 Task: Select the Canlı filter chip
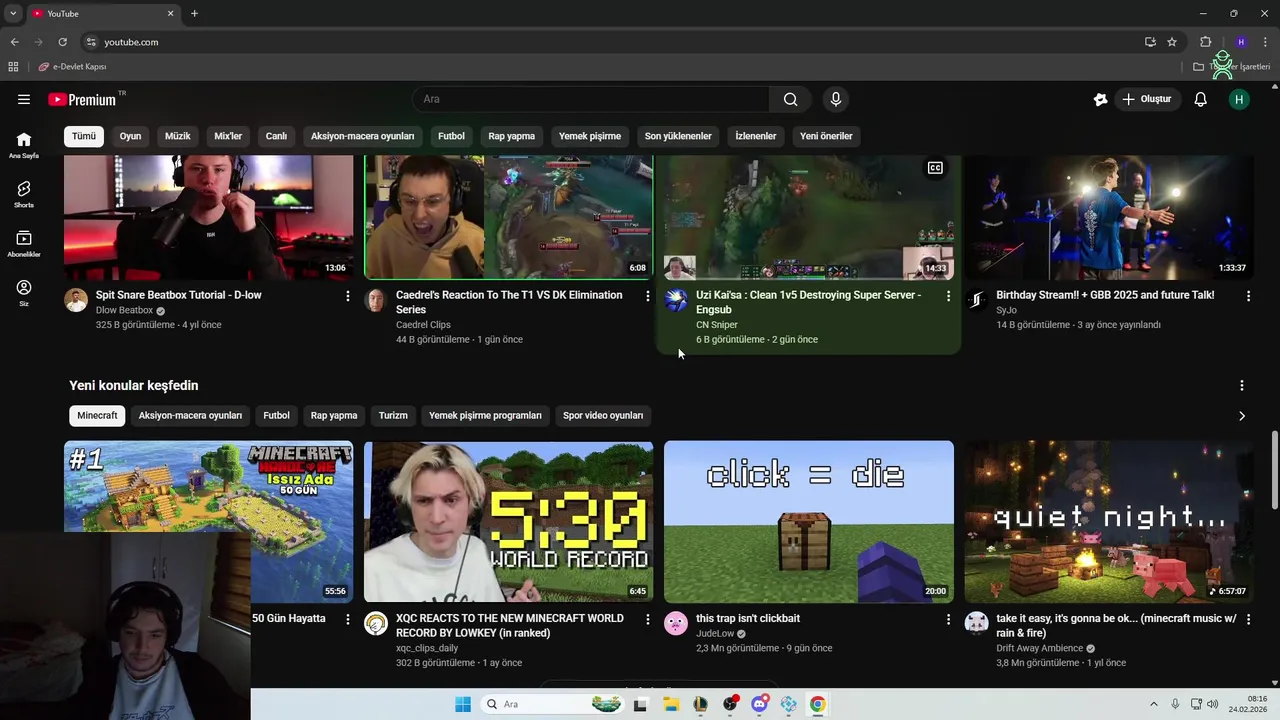(x=276, y=136)
